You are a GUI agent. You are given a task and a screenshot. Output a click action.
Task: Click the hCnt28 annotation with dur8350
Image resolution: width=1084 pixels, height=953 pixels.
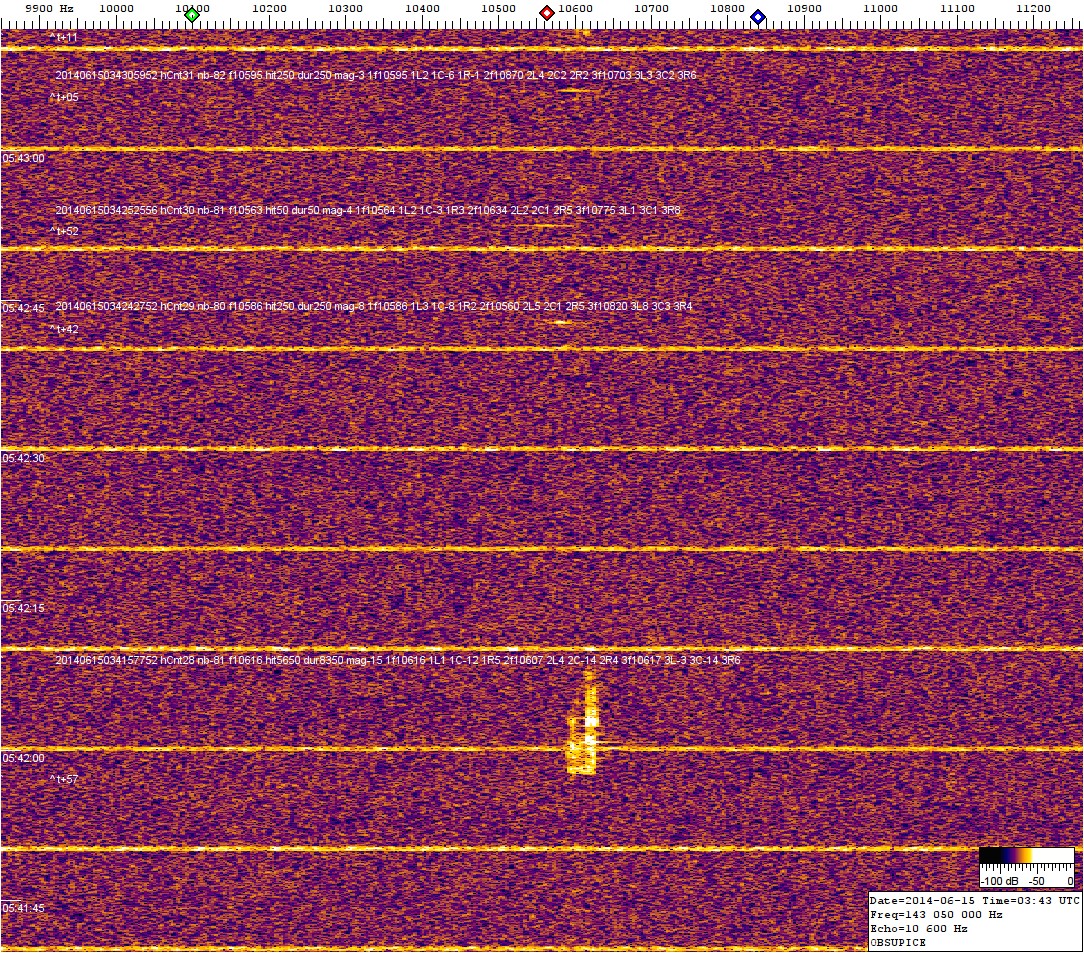coord(398,661)
